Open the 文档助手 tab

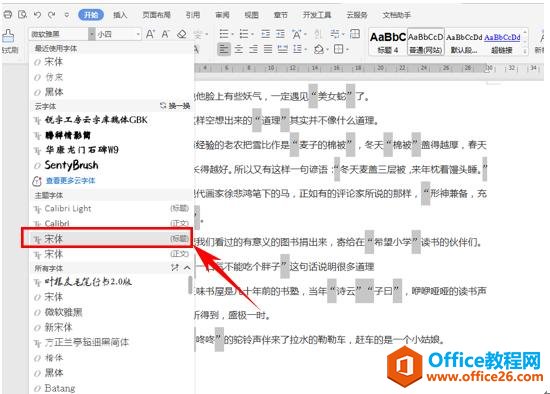pyautogui.click(x=396, y=15)
